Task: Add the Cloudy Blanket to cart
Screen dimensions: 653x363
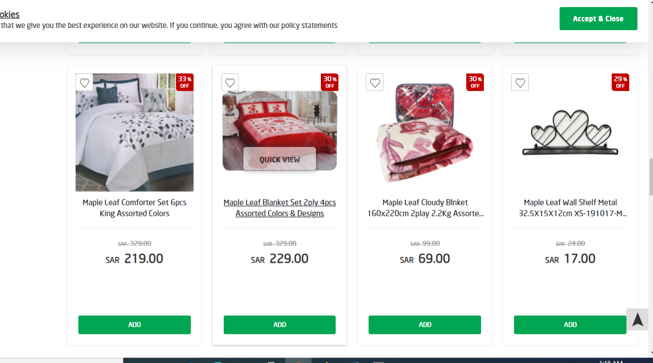Action: (x=425, y=325)
